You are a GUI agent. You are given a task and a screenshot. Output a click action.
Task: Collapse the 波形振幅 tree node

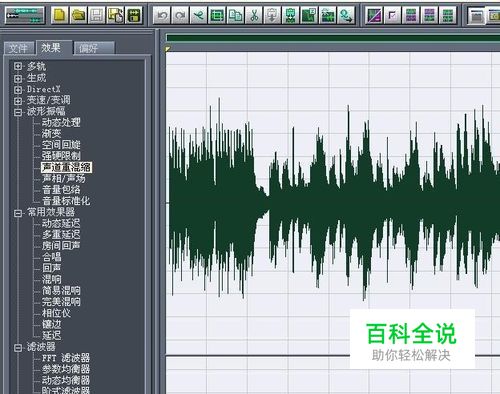coord(18,112)
